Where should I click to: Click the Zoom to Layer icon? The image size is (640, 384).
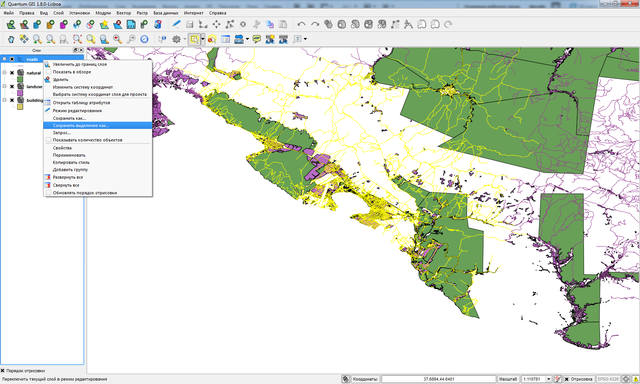click(104, 39)
